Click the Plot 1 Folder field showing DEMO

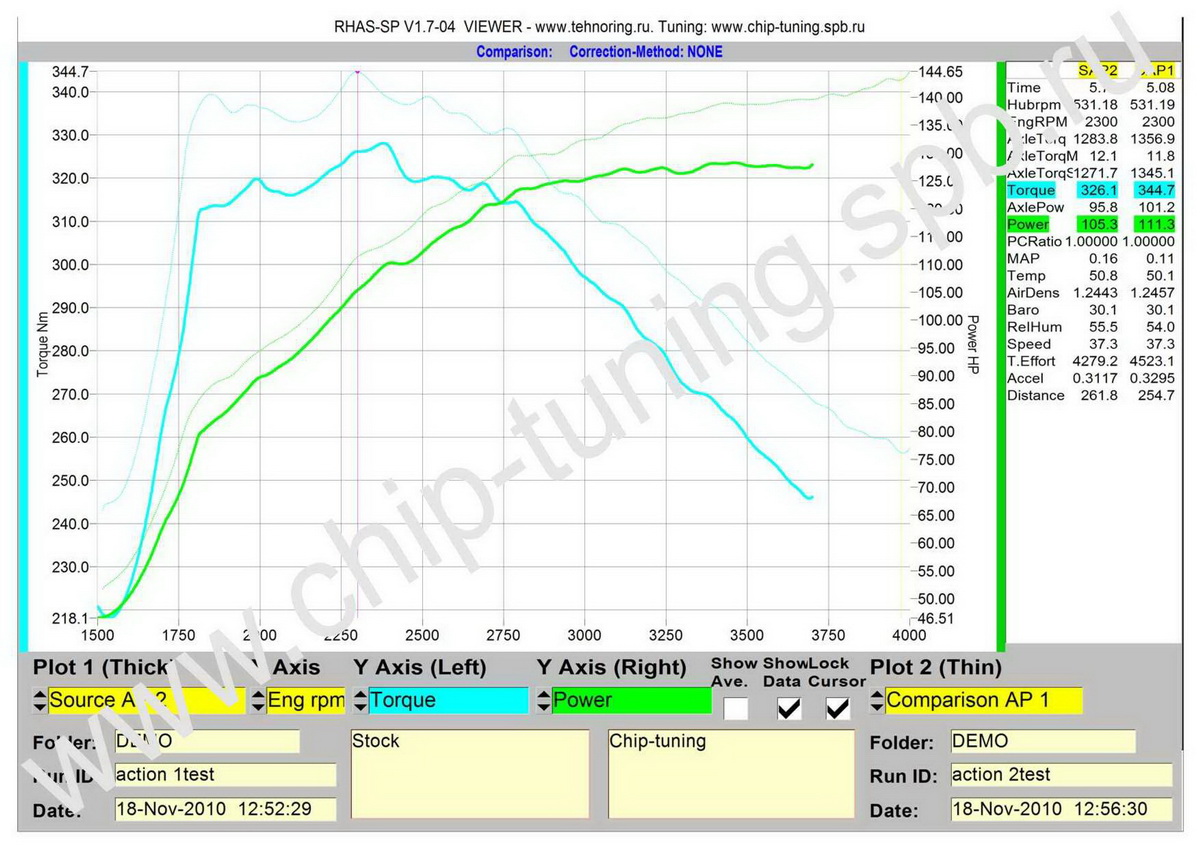[206, 742]
